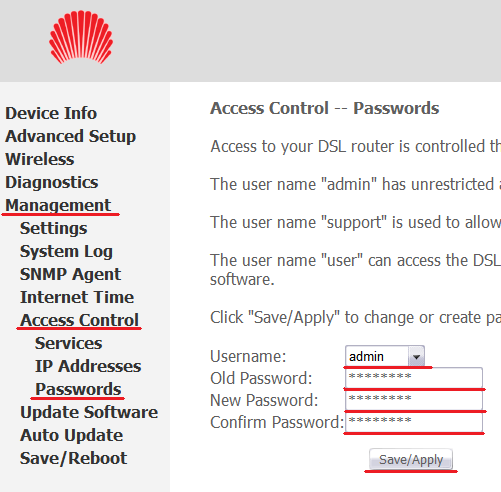Open Advanced Setup menu

pyautogui.click(x=71, y=136)
